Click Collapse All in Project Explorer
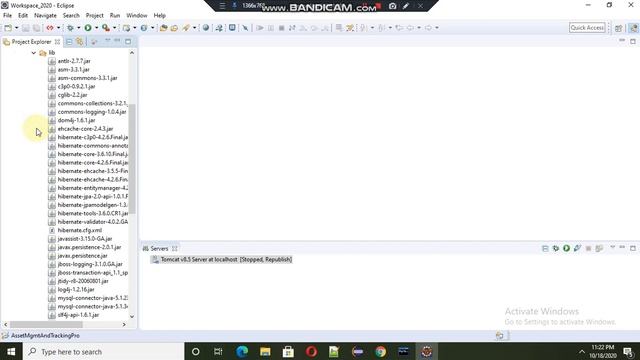640x360 pixels. 69,42
